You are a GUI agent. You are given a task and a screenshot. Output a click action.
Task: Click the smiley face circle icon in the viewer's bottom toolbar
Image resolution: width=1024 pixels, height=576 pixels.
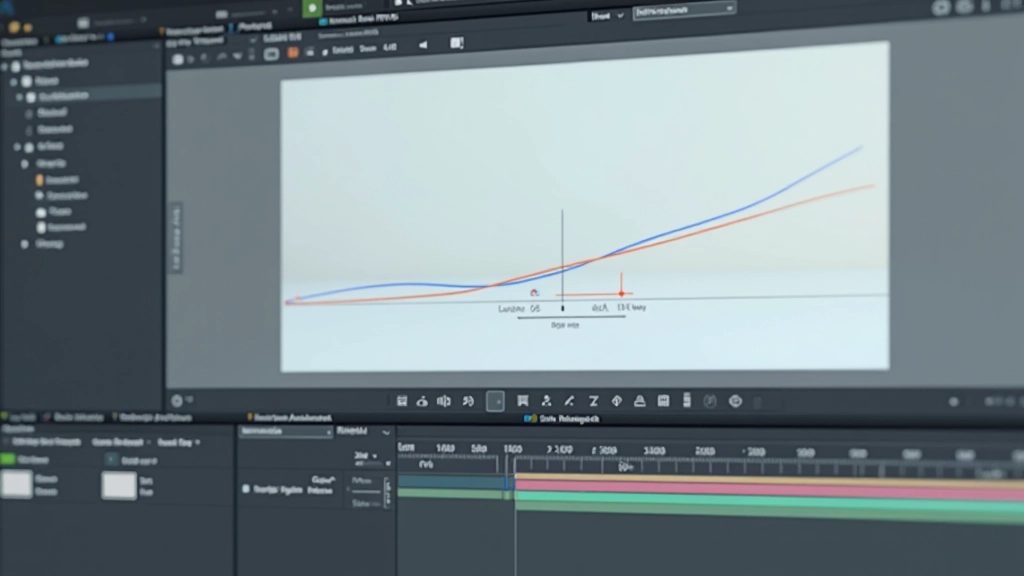[x=735, y=401]
